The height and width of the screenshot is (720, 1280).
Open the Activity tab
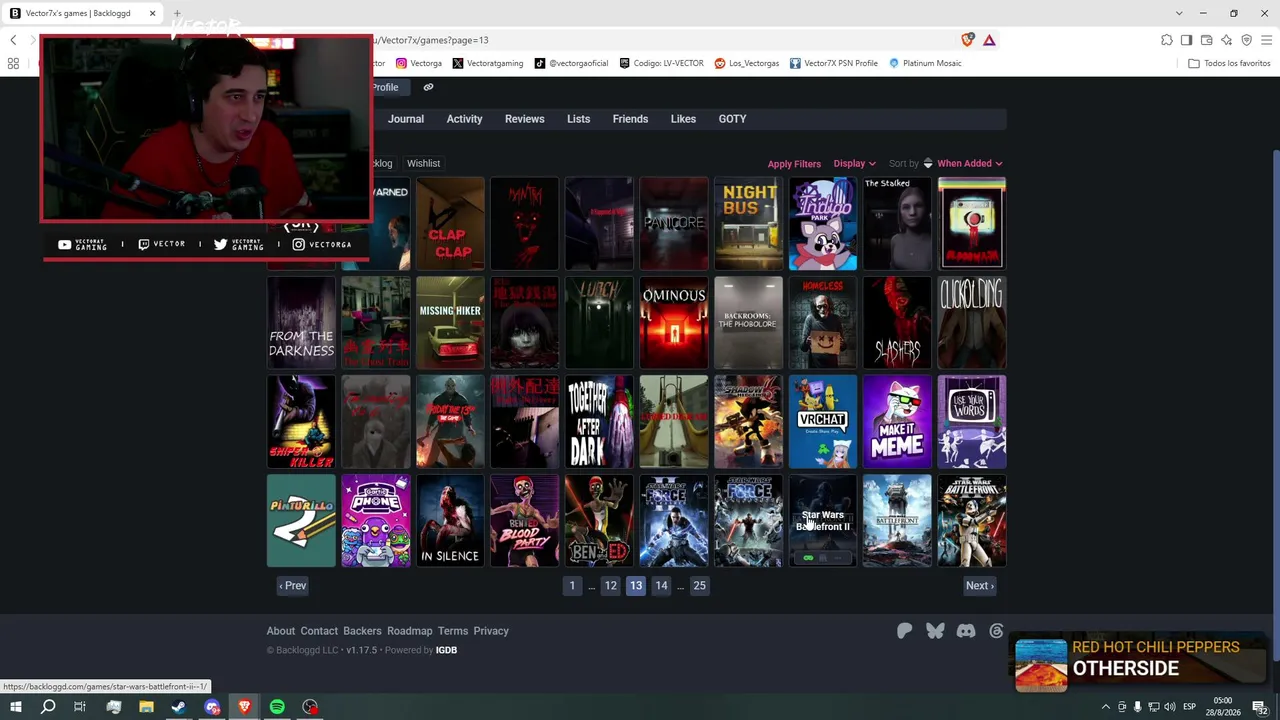pos(464,119)
